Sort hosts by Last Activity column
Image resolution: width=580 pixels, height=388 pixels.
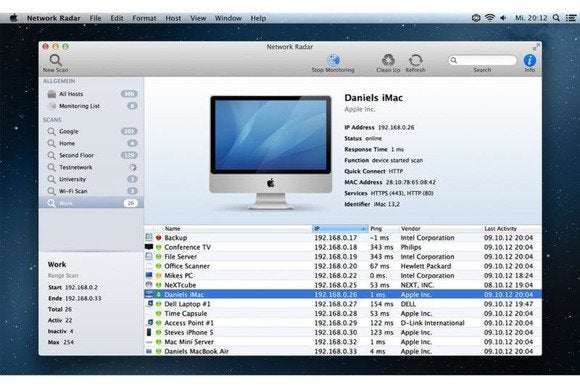512,229
